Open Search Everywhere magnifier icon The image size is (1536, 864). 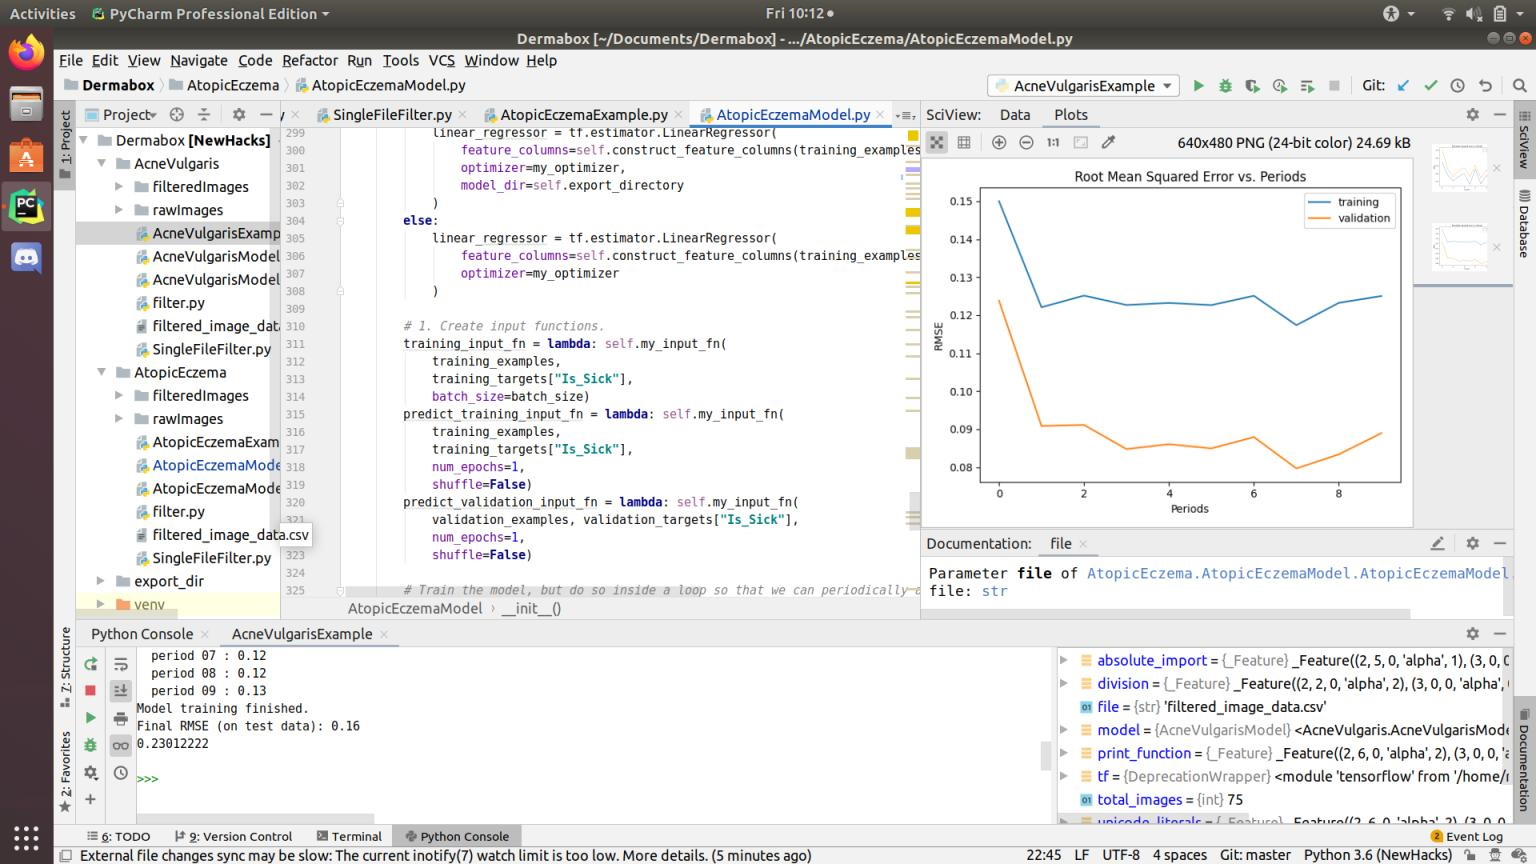[1519, 86]
